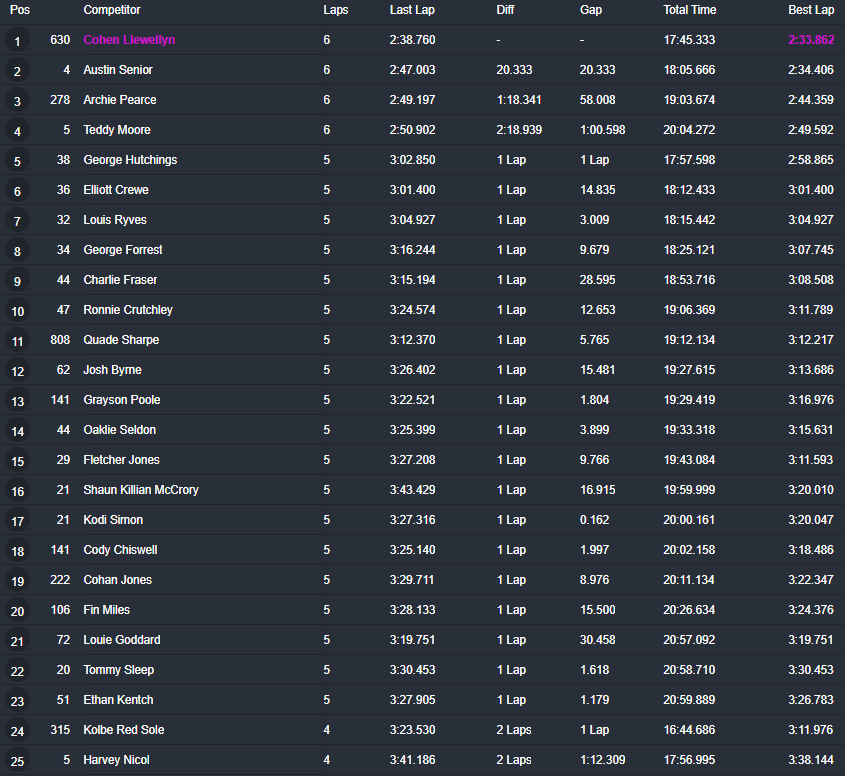This screenshot has height=776, width=845.
Task: Click the position 25 circle badge
Action: [x=17, y=761]
